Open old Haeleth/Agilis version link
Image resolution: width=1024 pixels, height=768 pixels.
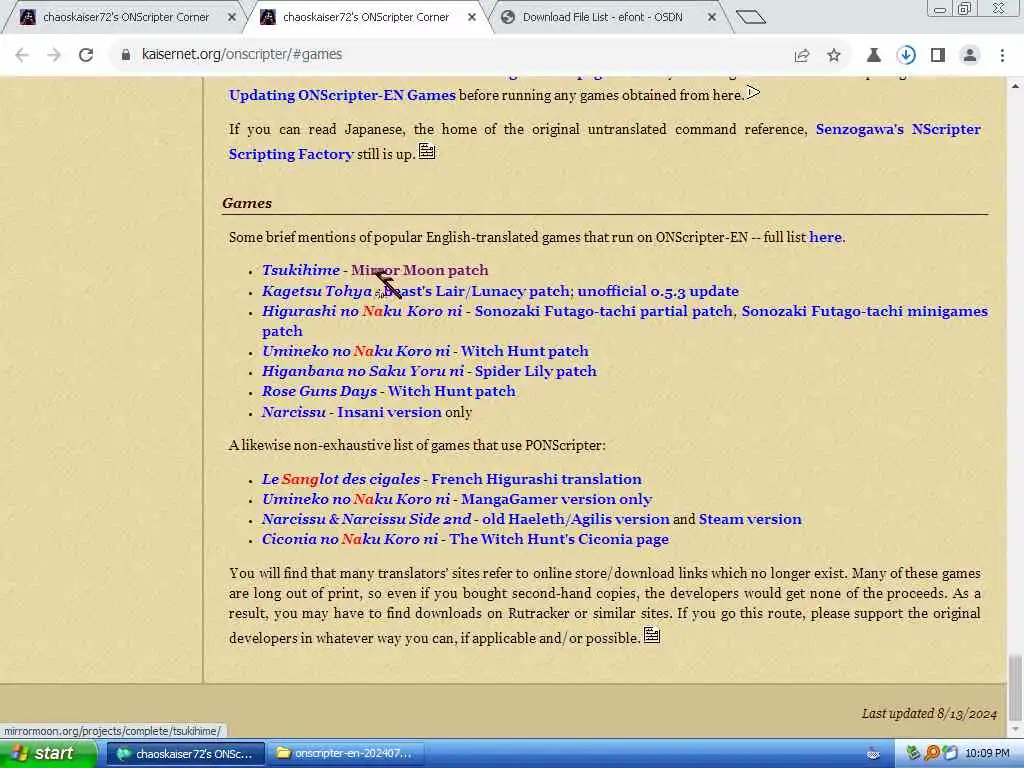(x=575, y=520)
